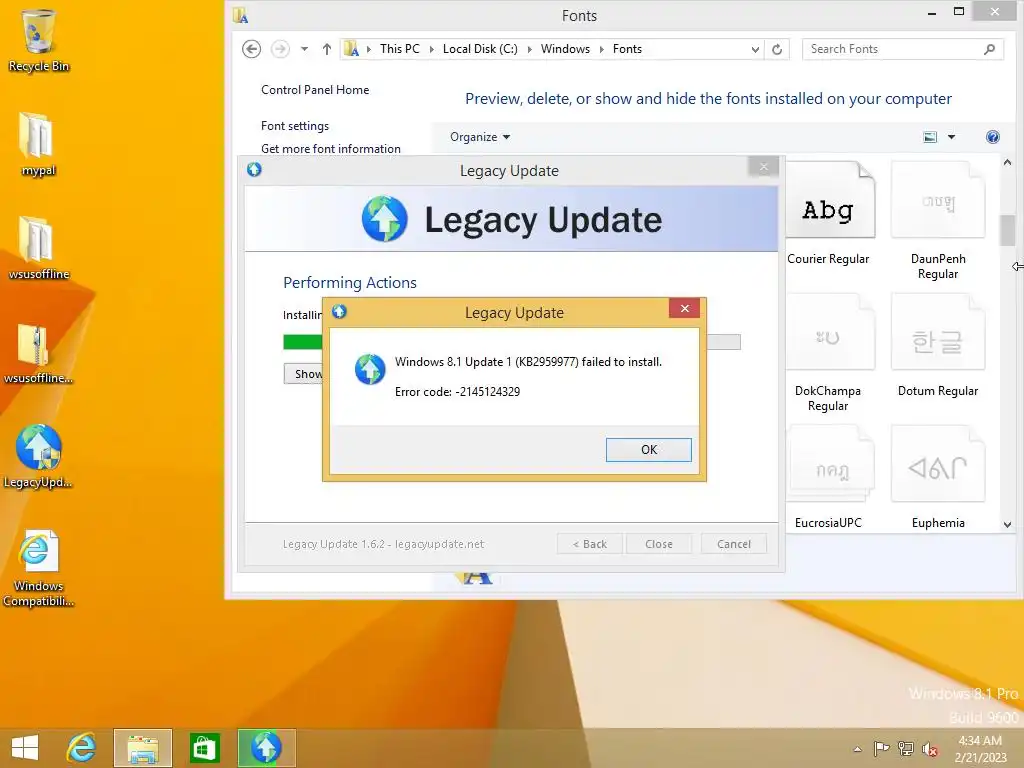Click Legacy Update installer title icon
The image size is (1024, 768).
click(x=254, y=170)
